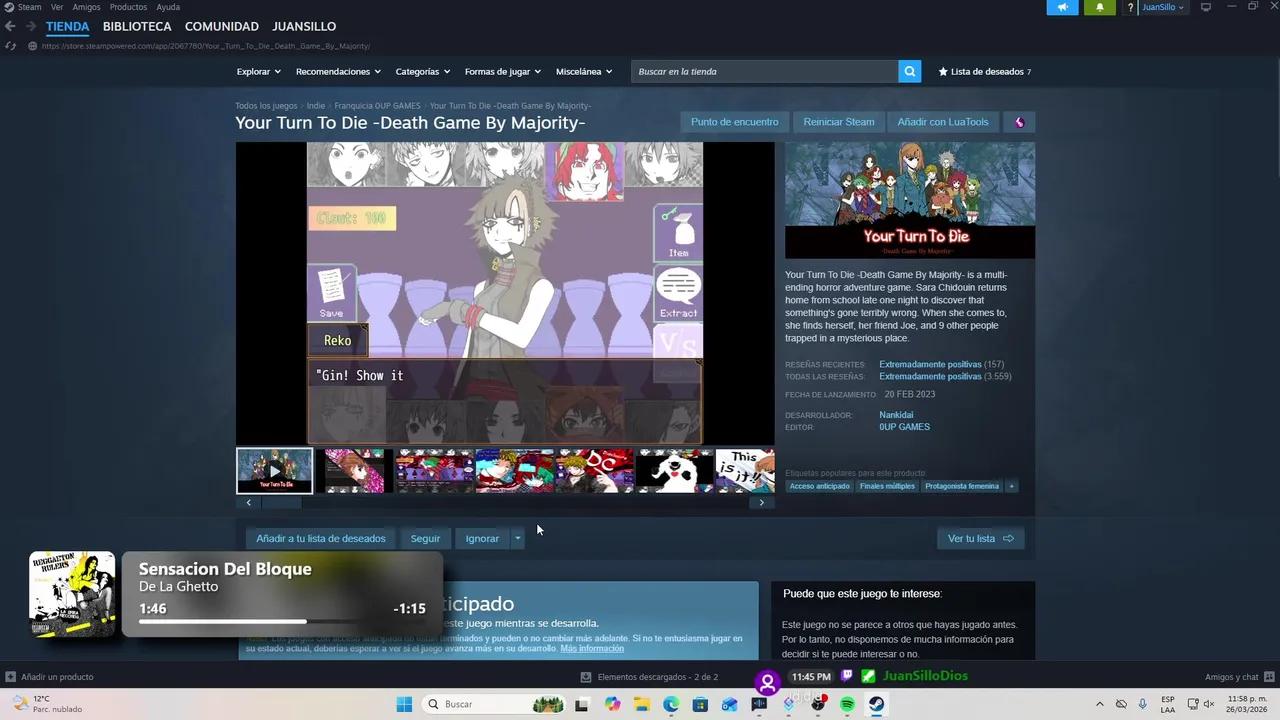This screenshot has width=1280, height=720.
Task: Show hidden system tray icons chevron
Action: pyautogui.click(x=1099, y=704)
